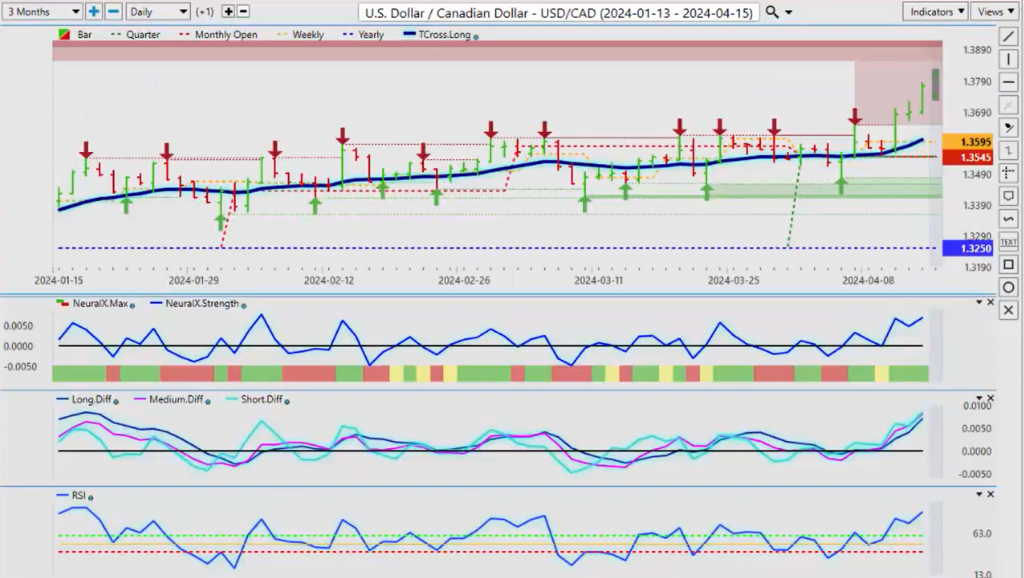
Task: Select the crosshair drawing tool
Action: (x=1008, y=173)
